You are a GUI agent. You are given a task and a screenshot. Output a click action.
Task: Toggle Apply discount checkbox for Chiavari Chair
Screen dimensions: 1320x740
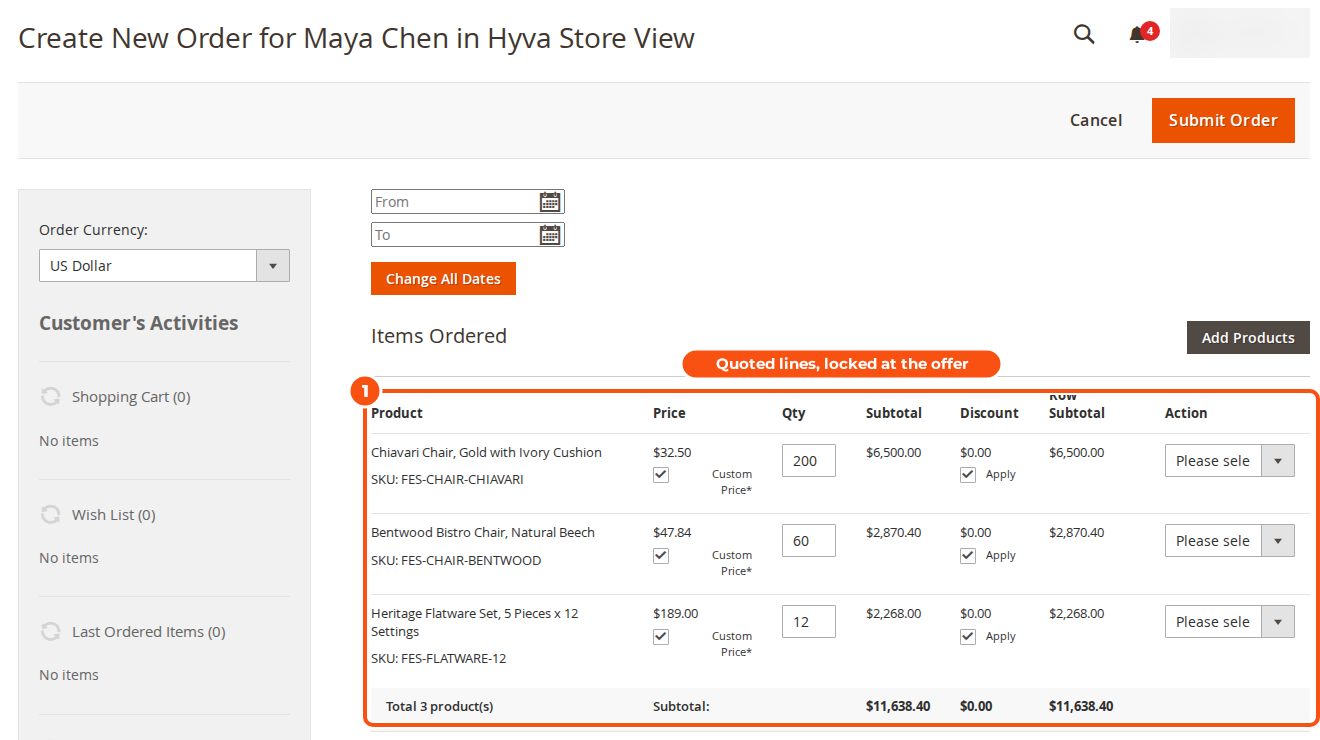(x=968, y=475)
